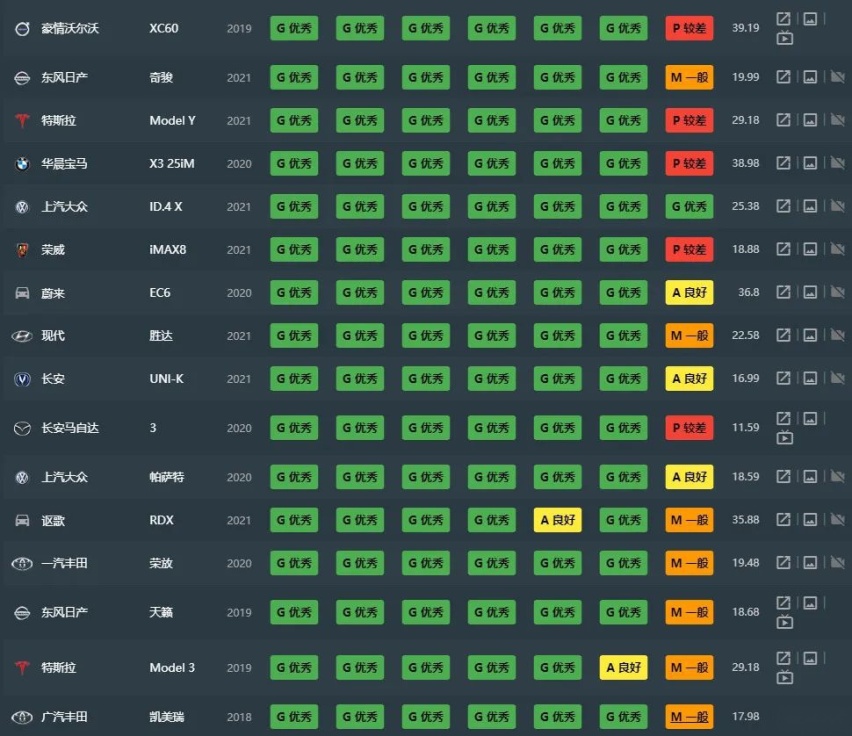This screenshot has width=852, height=736.
Task: Select the brand name 一汽丰田
Action: (65, 563)
